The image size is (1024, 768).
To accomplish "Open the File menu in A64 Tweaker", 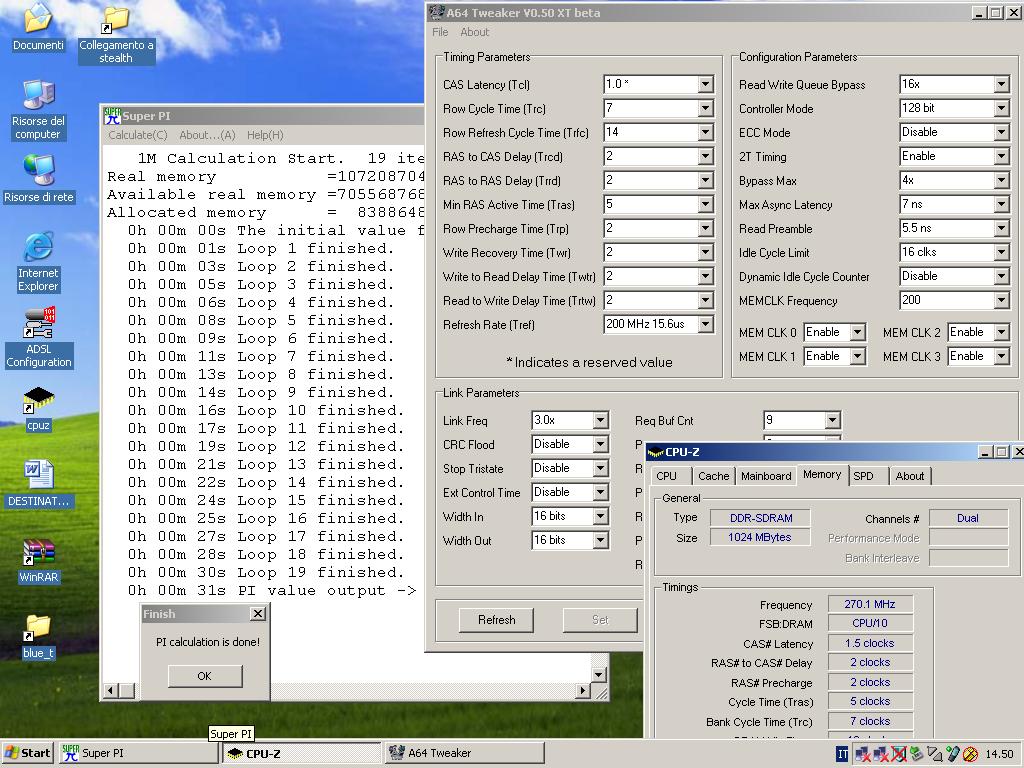I will click(x=440, y=32).
